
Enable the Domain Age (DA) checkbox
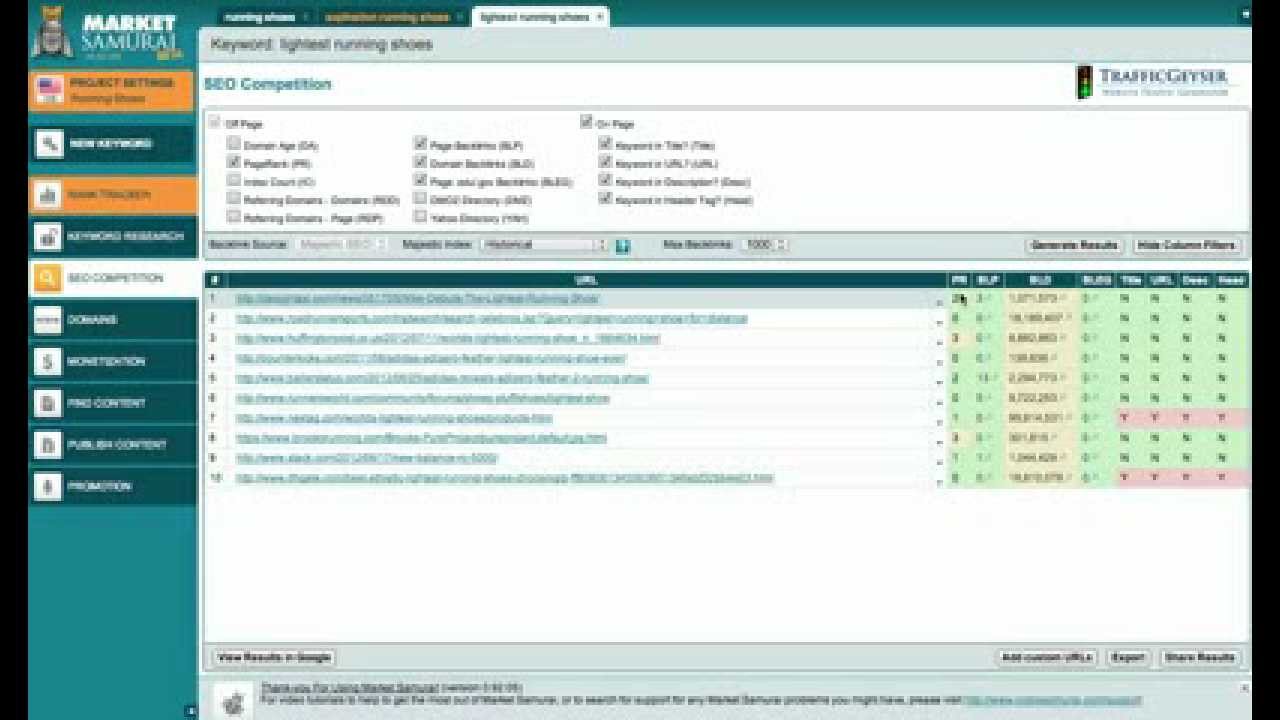point(234,144)
